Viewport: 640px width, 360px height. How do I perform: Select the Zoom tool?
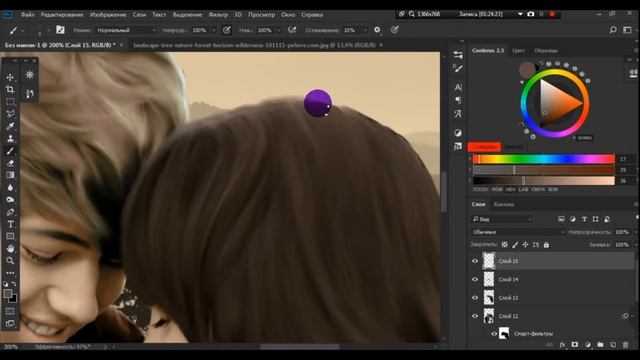coord(10,261)
